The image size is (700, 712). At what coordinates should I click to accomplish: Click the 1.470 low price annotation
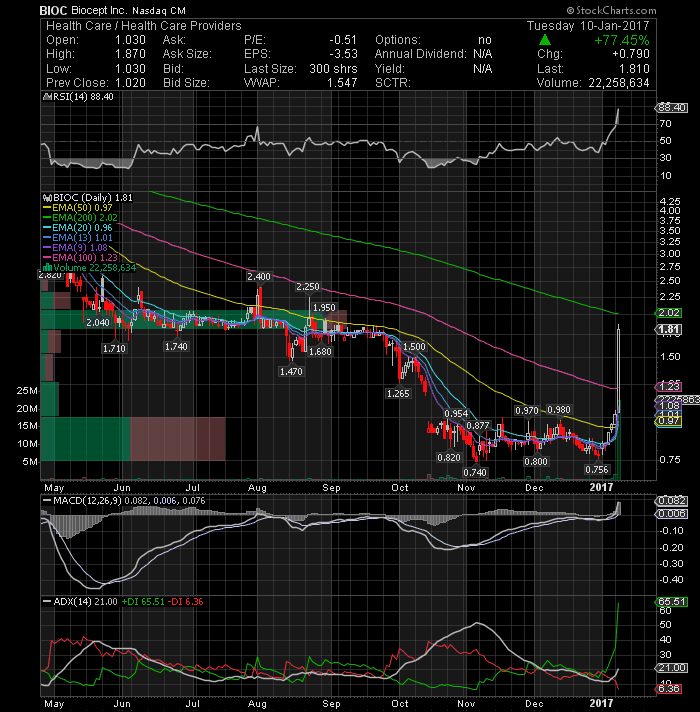coord(291,371)
